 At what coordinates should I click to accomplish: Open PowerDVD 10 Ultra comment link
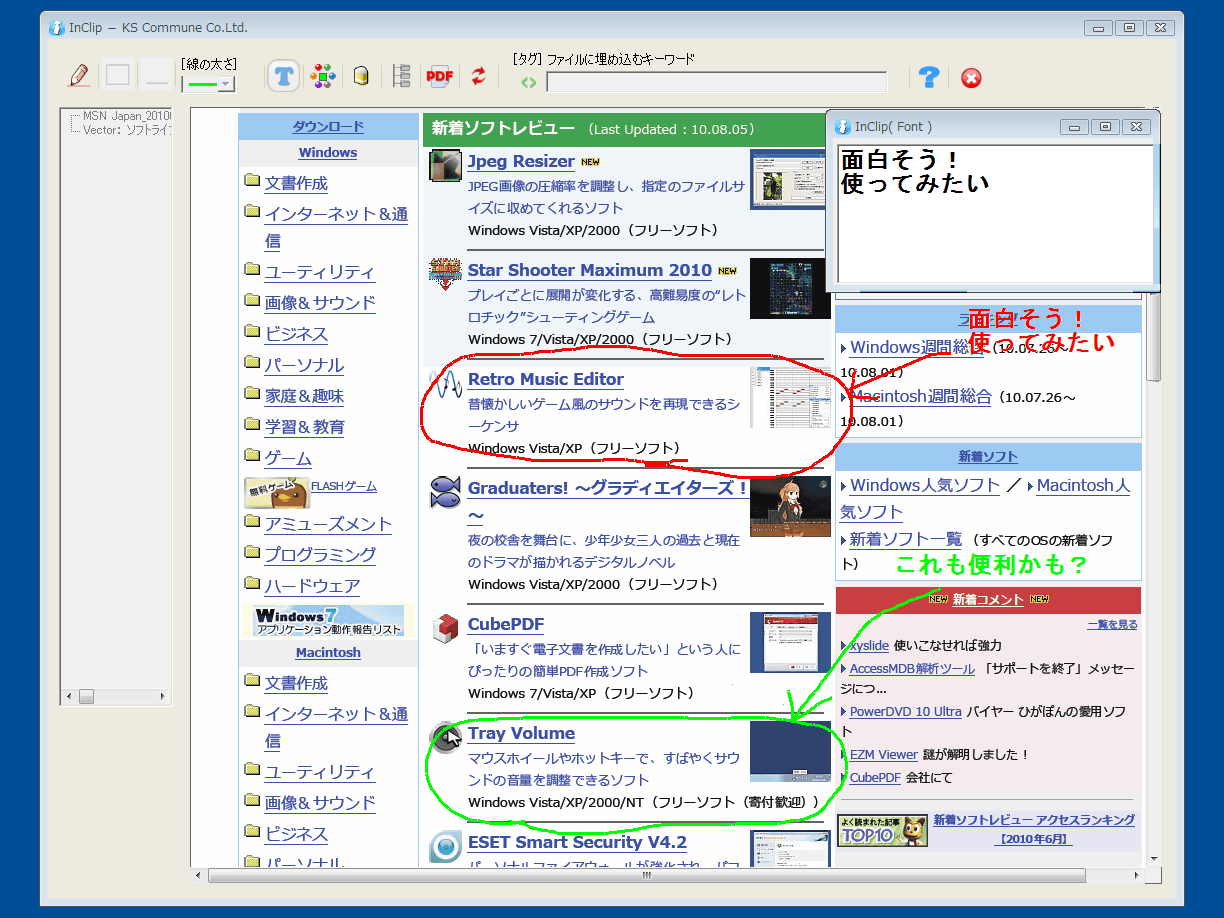[x=905, y=712]
